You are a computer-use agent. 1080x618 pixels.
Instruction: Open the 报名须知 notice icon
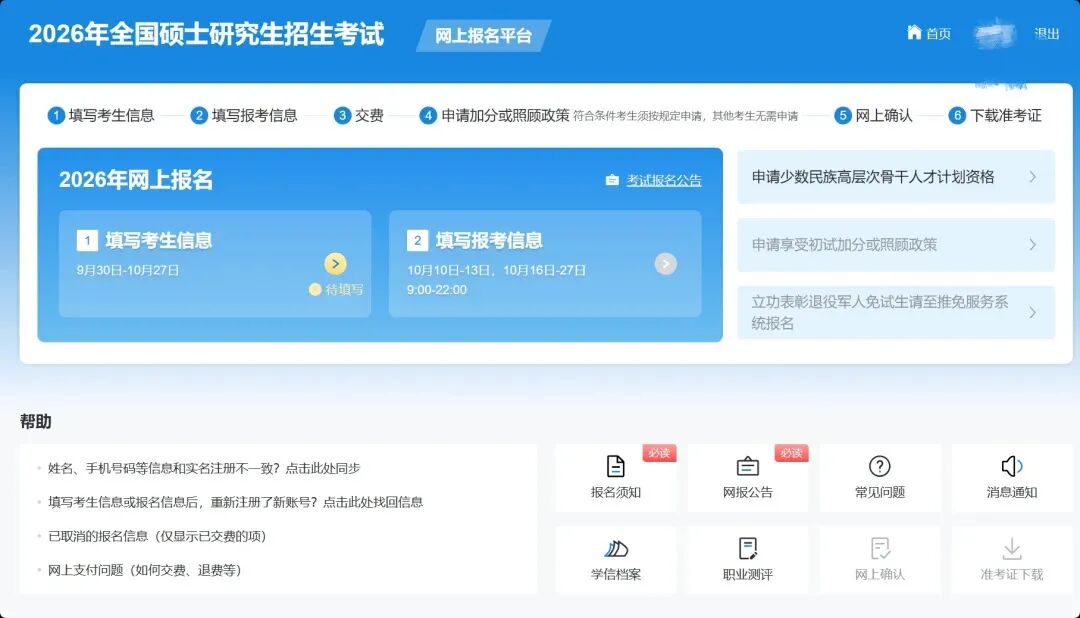pyautogui.click(x=615, y=477)
